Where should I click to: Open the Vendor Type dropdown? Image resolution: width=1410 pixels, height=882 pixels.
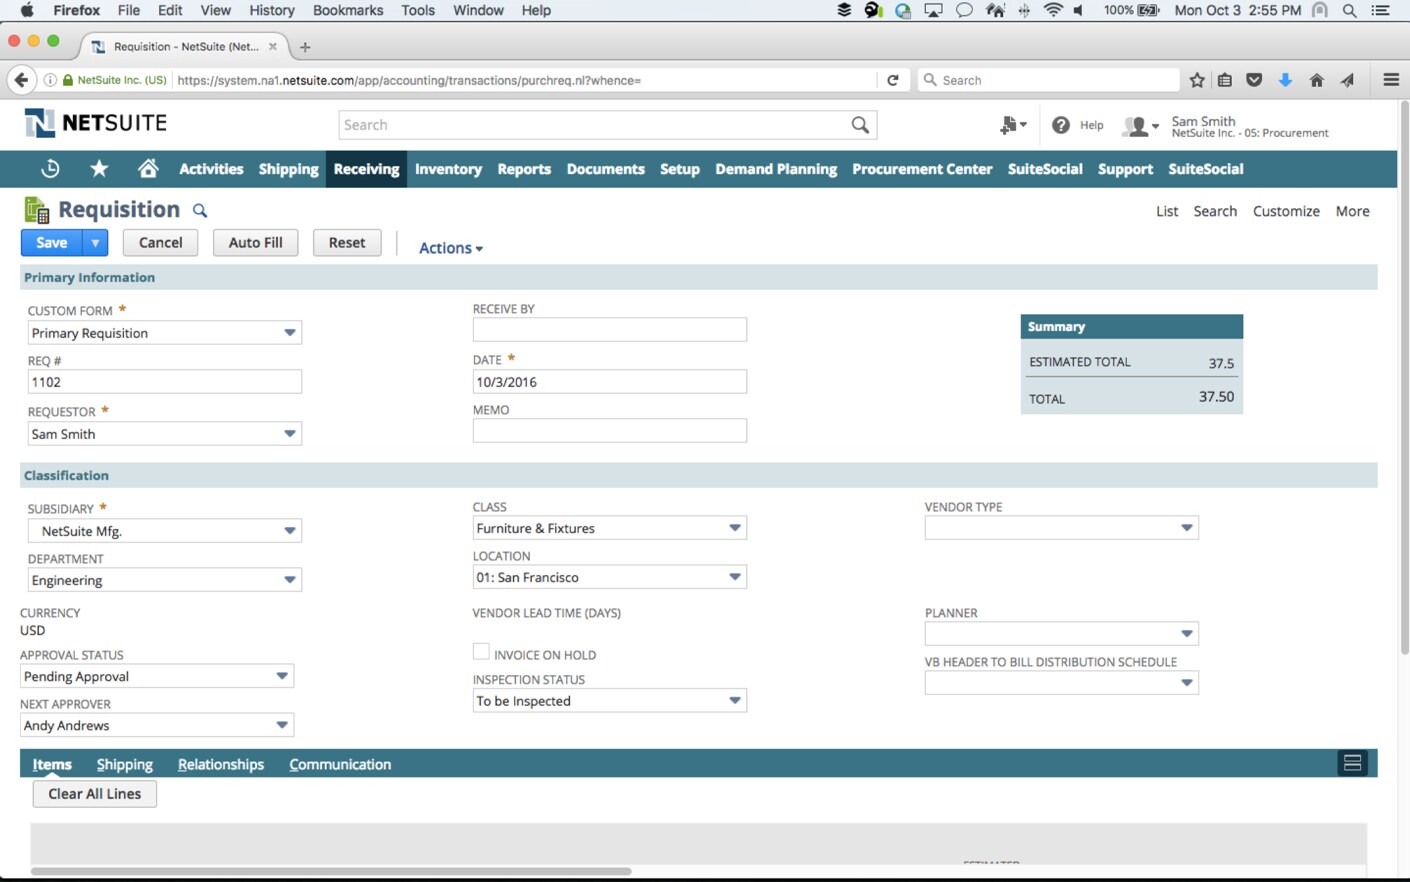1187,528
